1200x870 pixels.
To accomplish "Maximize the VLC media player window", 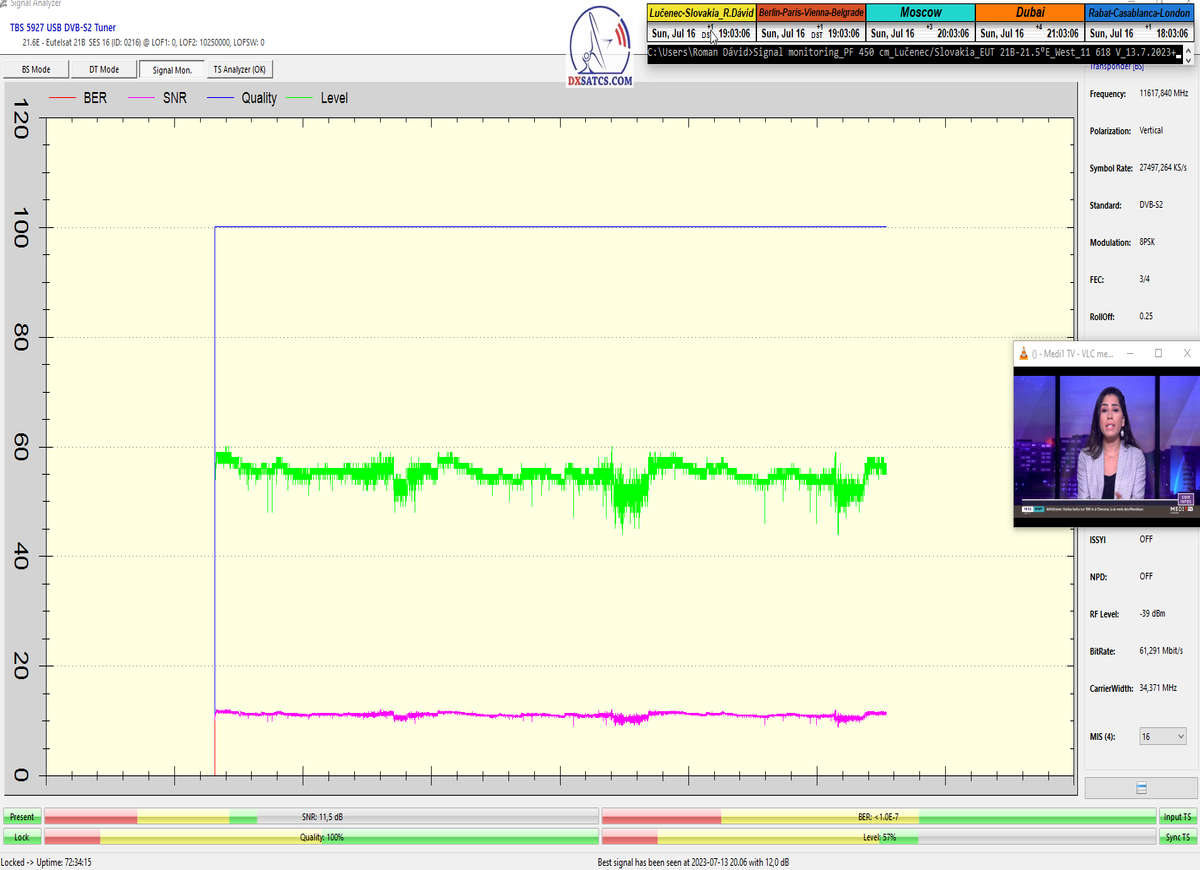I will click(x=1158, y=354).
